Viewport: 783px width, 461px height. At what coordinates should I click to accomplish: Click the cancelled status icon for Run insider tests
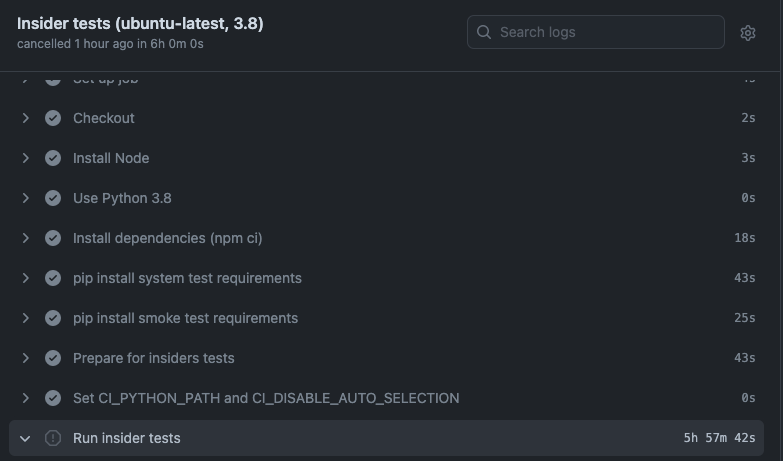[x=53, y=438]
